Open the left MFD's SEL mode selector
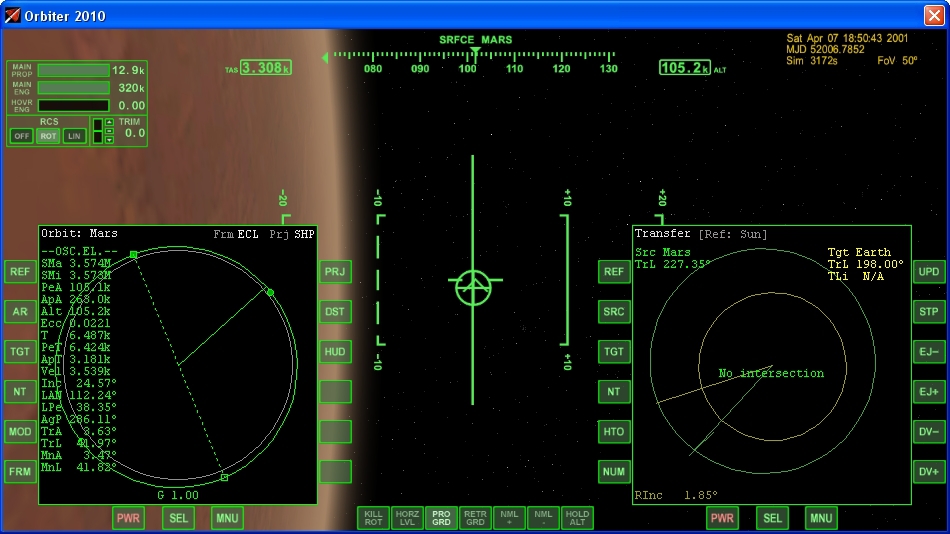 [178, 518]
